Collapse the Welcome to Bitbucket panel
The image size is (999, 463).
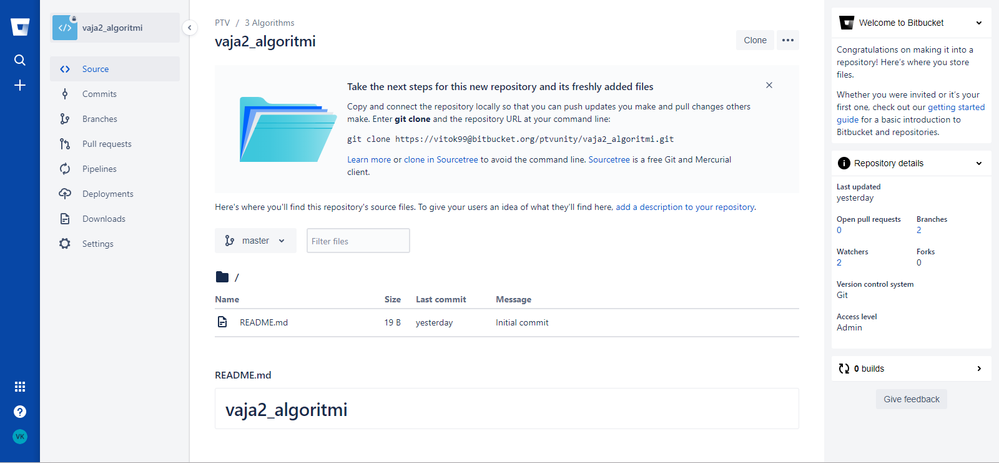[979, 23]
